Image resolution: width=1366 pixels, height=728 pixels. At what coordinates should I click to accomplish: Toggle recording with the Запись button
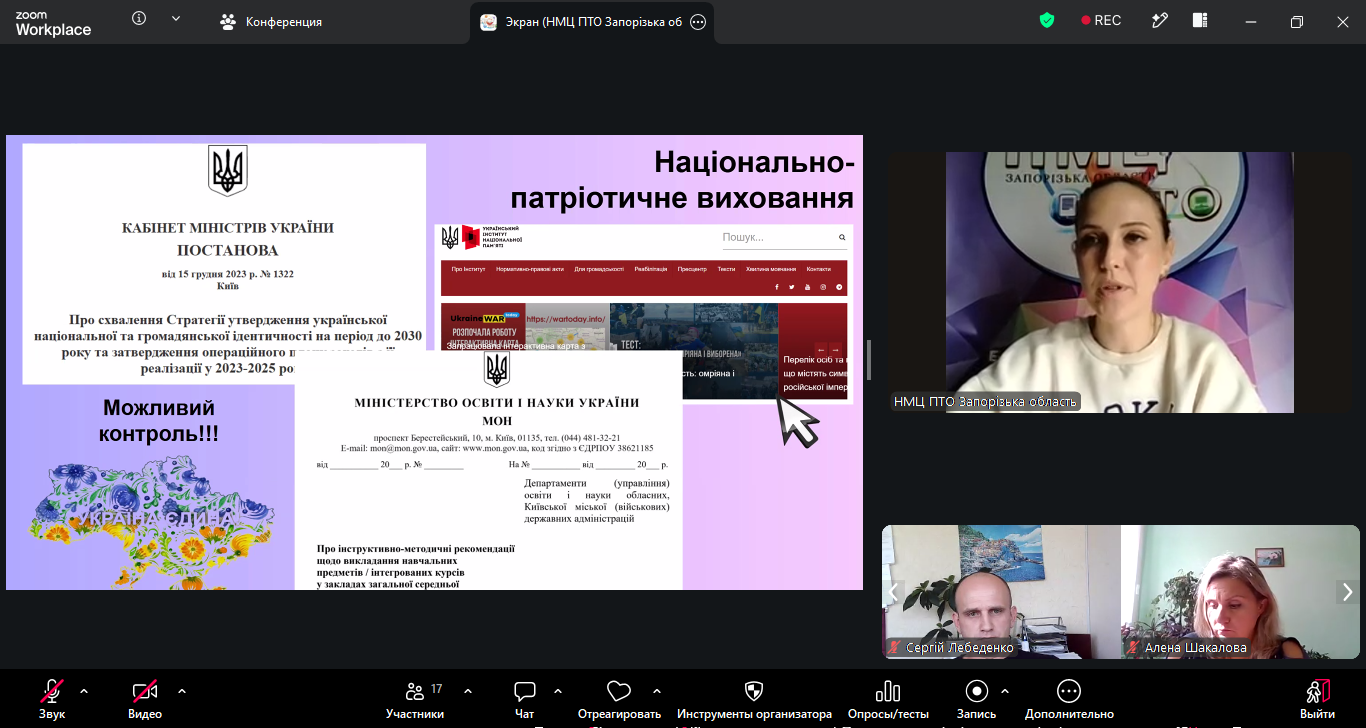click(976, 699)
